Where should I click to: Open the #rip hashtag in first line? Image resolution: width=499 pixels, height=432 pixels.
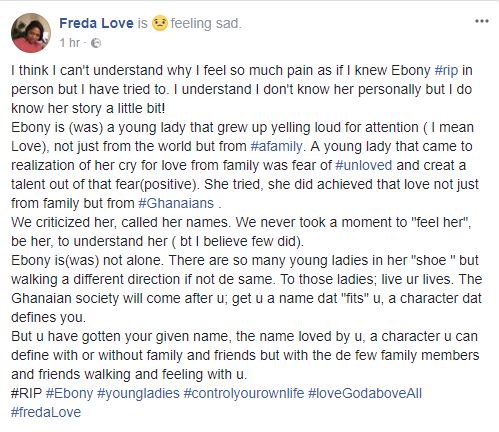(446, 71)
